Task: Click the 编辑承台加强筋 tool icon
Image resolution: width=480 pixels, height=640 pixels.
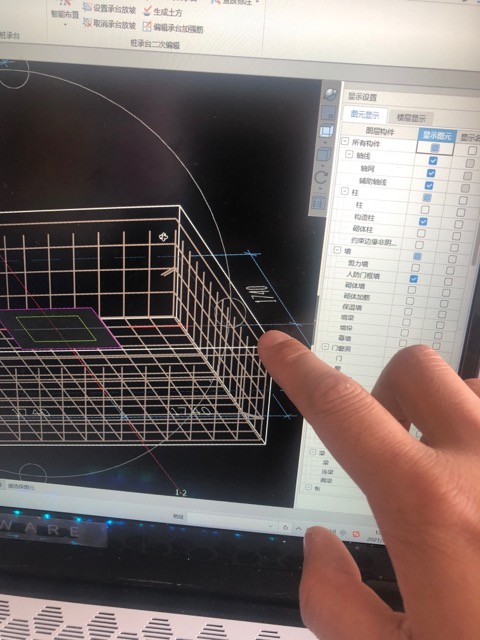Action: pyautogui.click(x=147, y=27)
